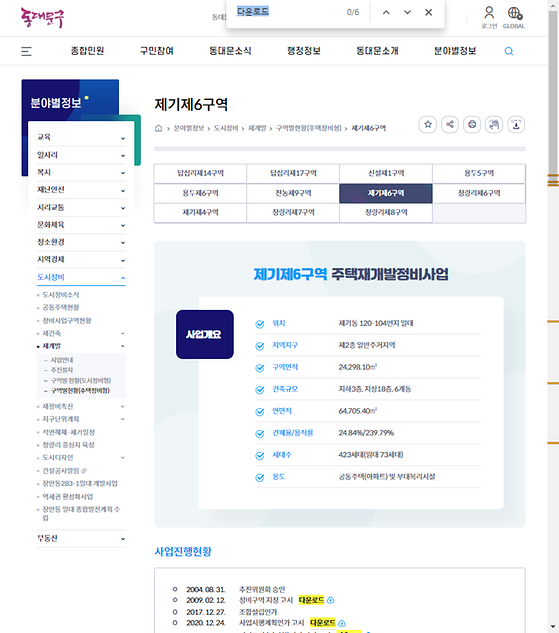Click download icon beside 정비구역 지정 고시

pyautogui.click(x=331, y=600)
